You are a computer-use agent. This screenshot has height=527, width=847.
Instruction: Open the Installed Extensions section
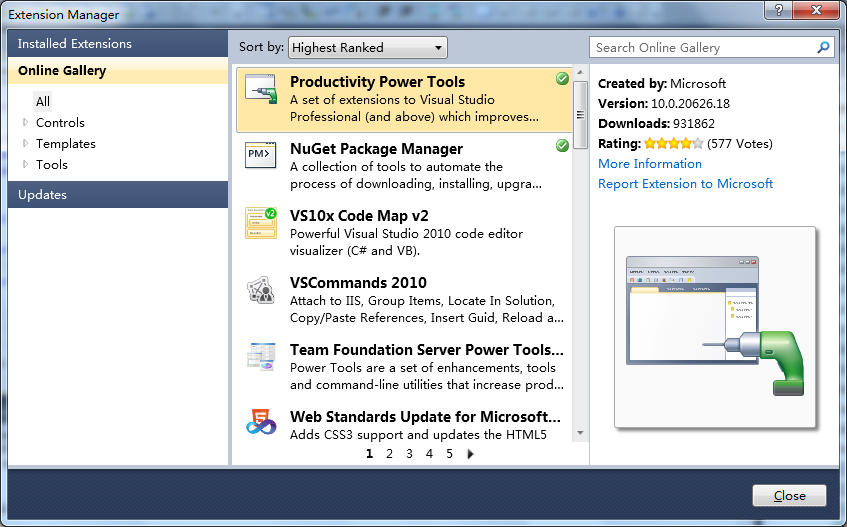118,44
